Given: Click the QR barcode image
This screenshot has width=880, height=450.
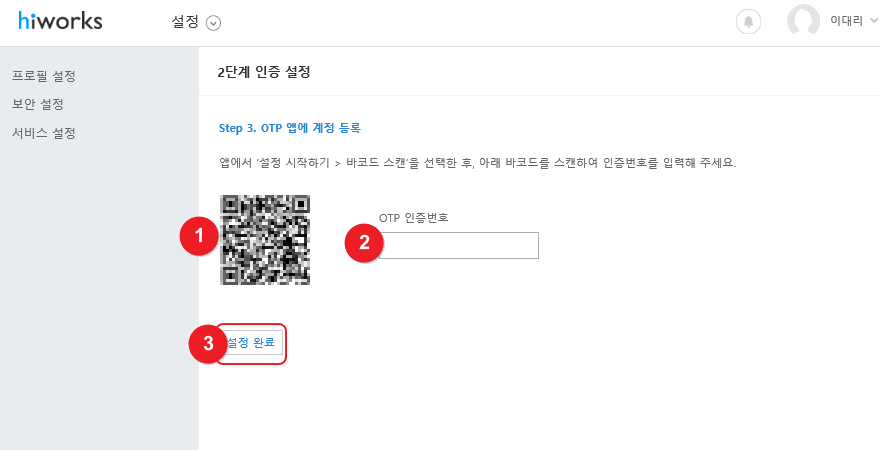Looking at the screenshot, I should click(265, 240).
